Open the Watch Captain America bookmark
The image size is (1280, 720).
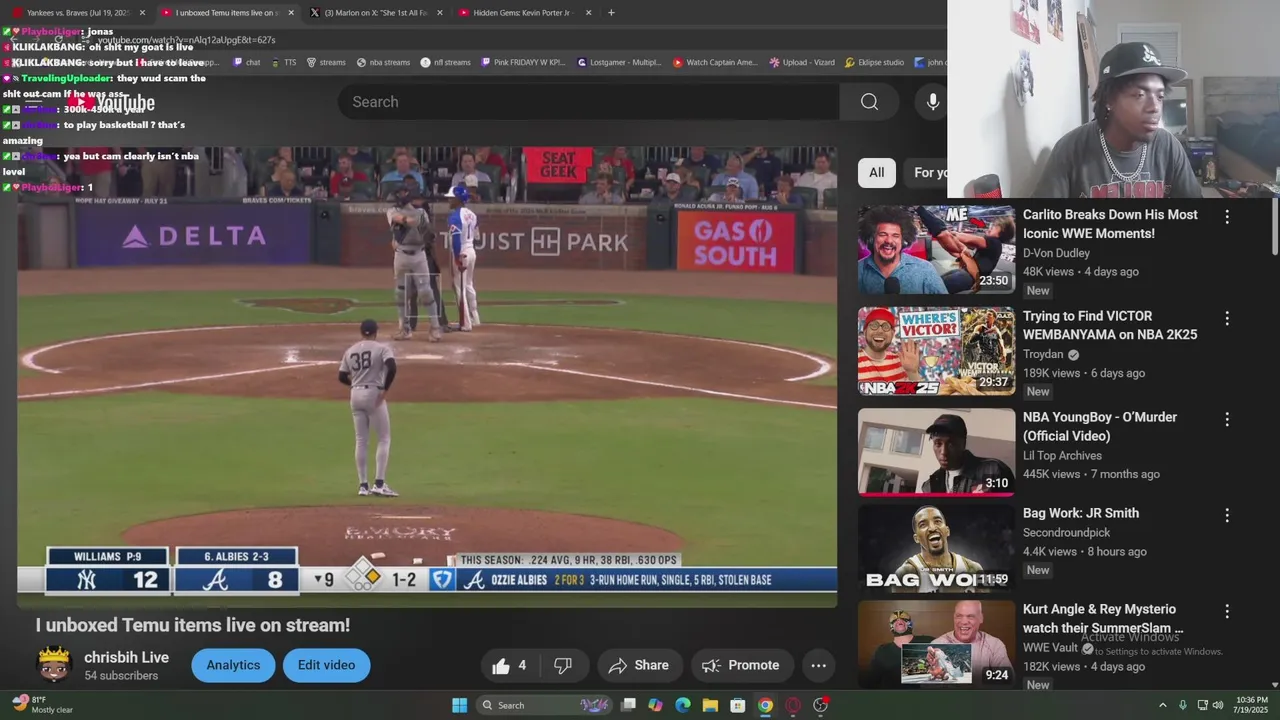pyautogui.click(x=715, y=62)
